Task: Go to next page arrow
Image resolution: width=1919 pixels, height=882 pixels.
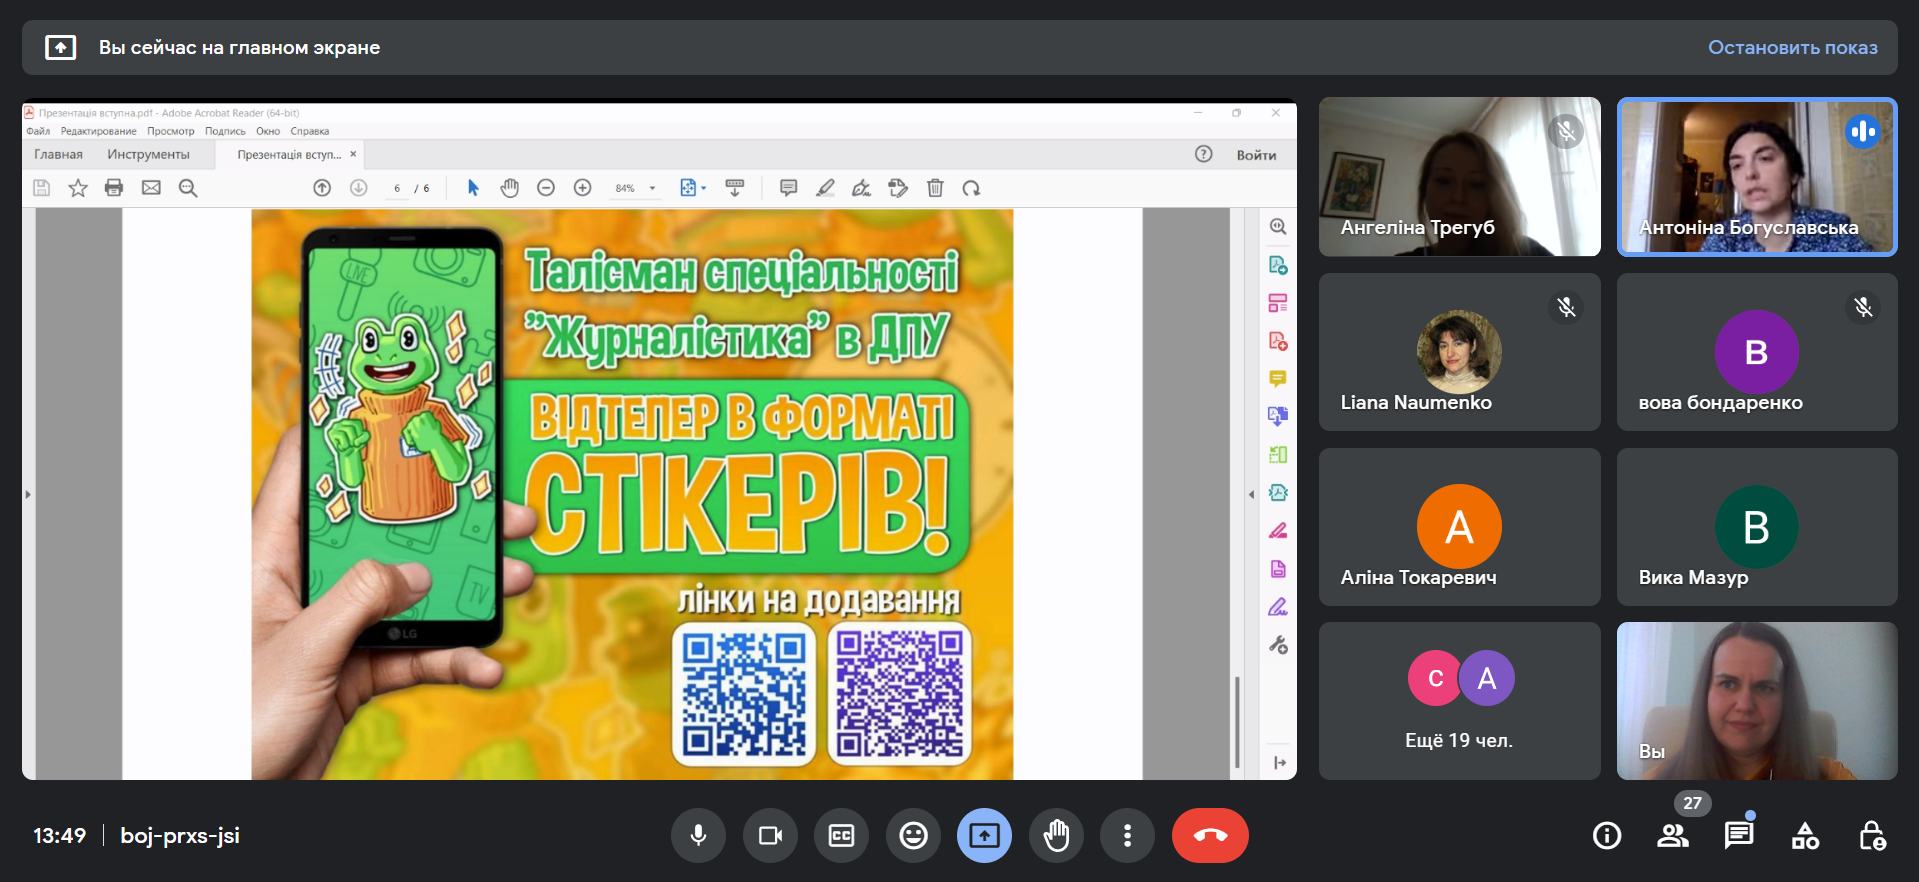Action: [x=359, y=188]
